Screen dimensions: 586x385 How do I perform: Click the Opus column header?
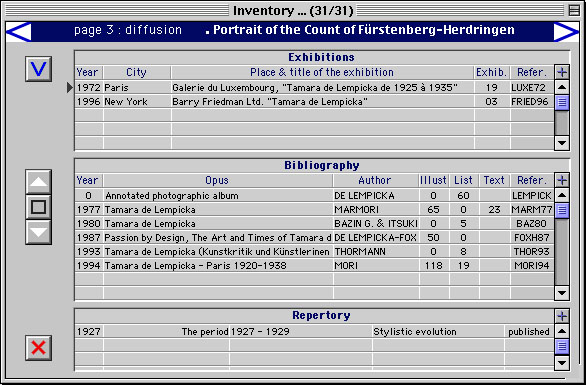pos(217,180)
